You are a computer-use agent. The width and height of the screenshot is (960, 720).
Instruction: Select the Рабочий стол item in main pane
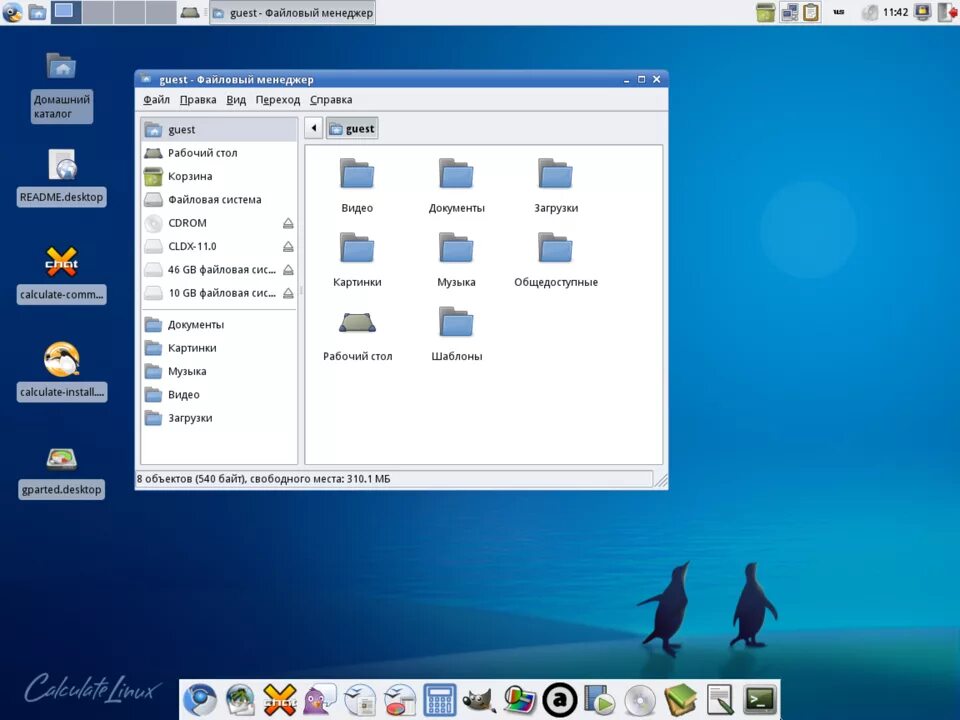(358, 334)
